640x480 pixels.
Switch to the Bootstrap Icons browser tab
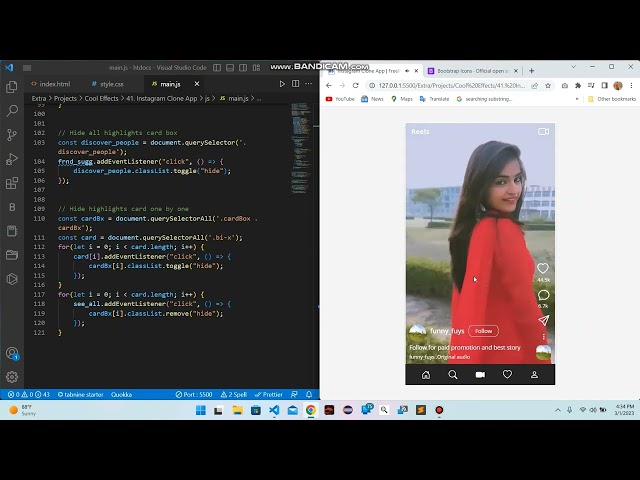coord(472,71)
